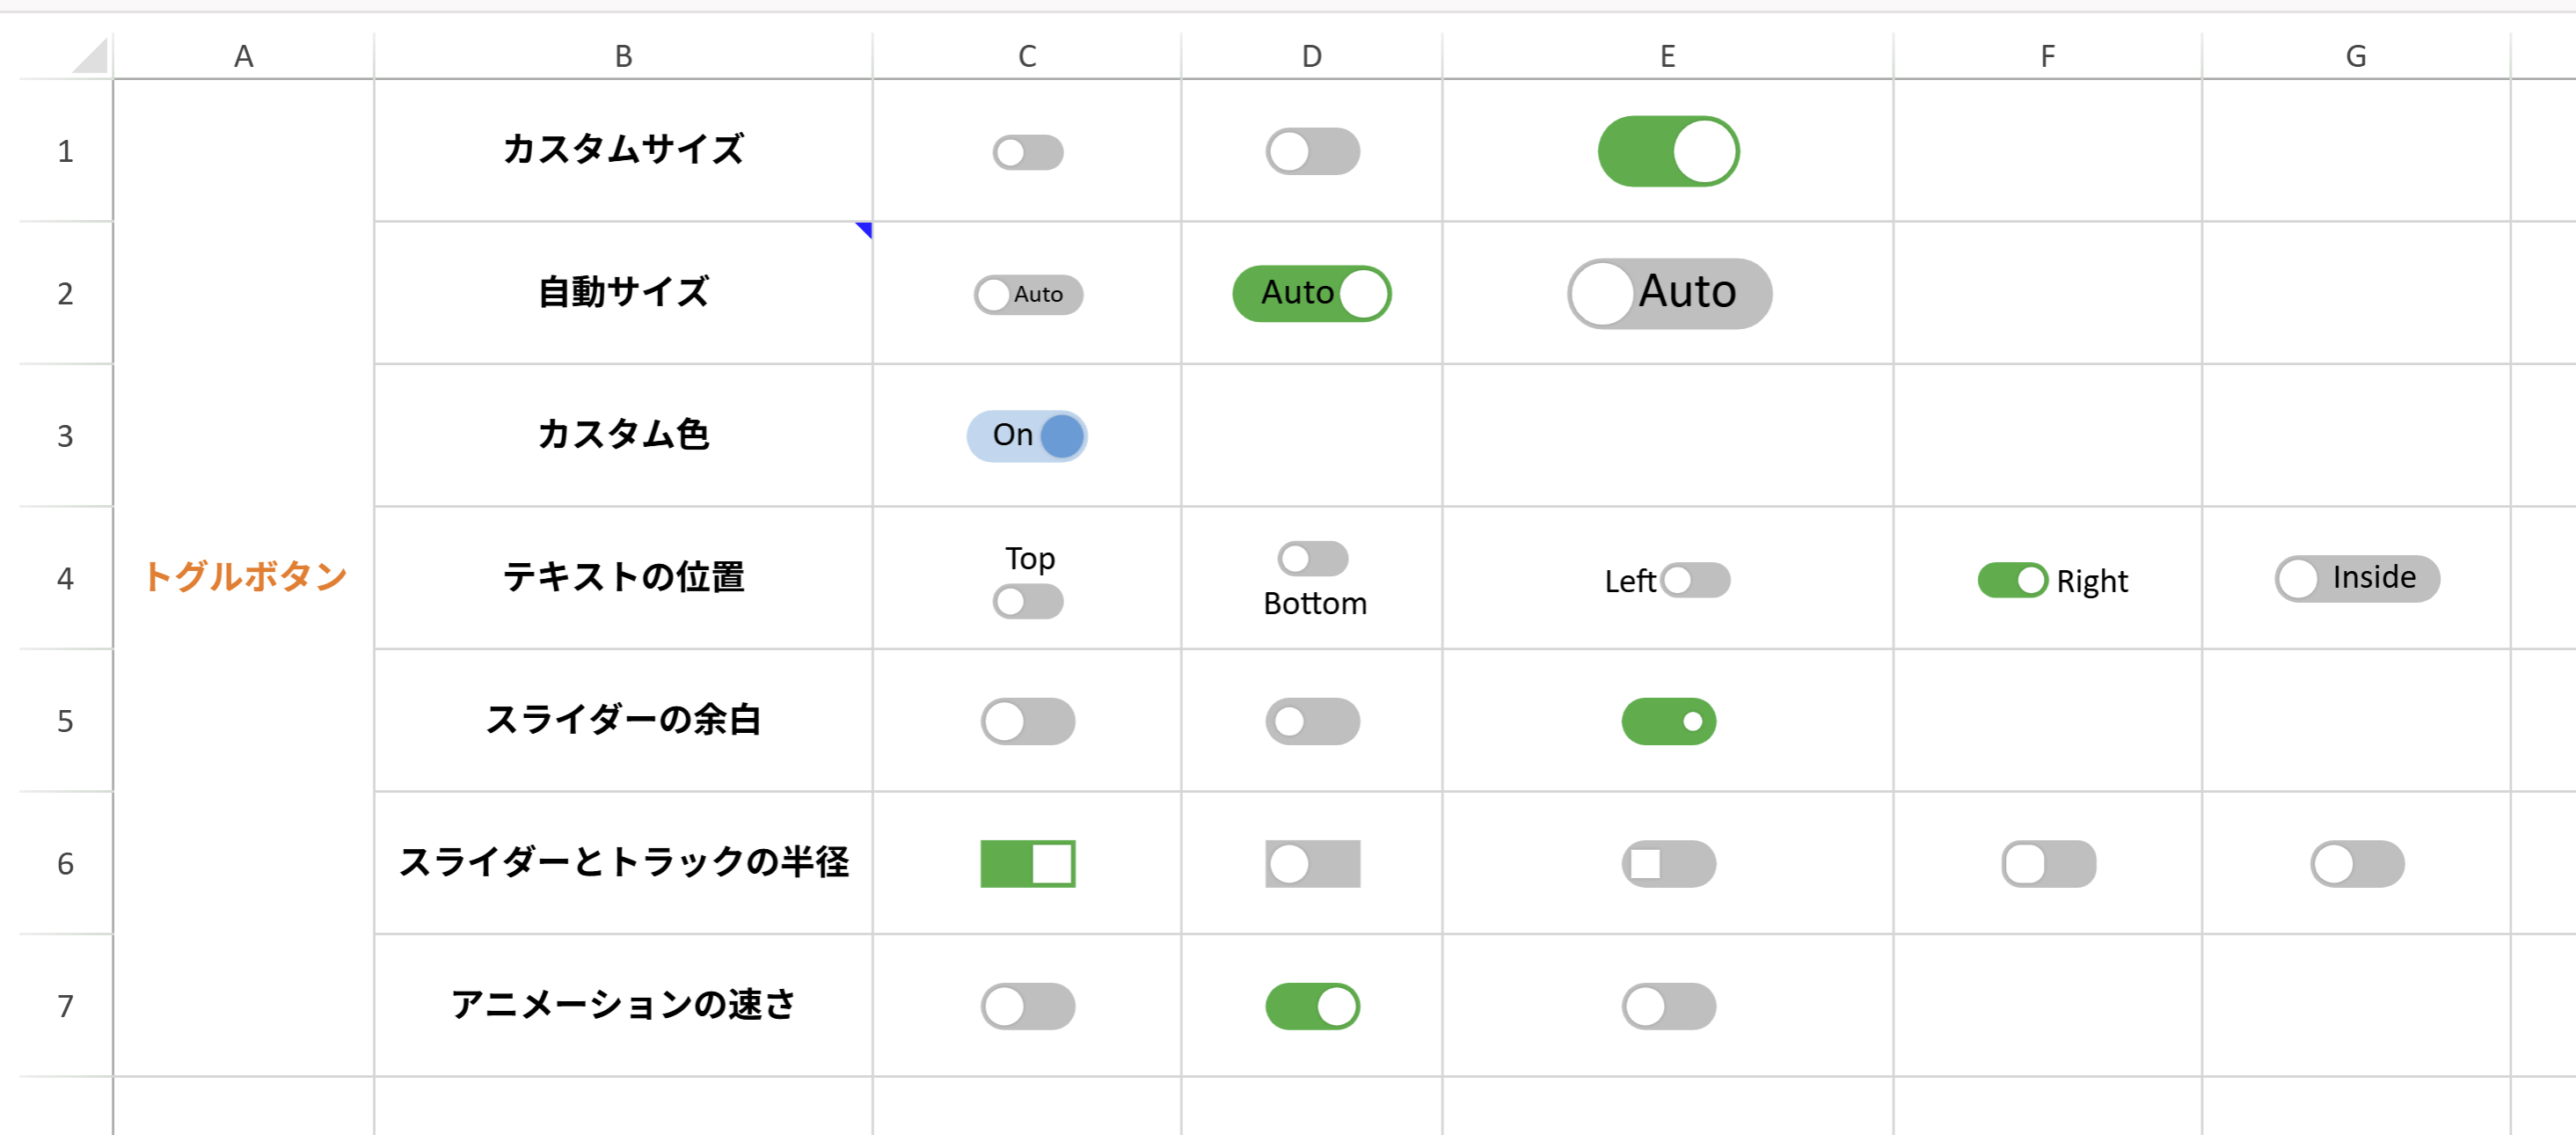Enable the Bottom-labeled toggle
The image size is (2576, 1135).
(1312, 559)
